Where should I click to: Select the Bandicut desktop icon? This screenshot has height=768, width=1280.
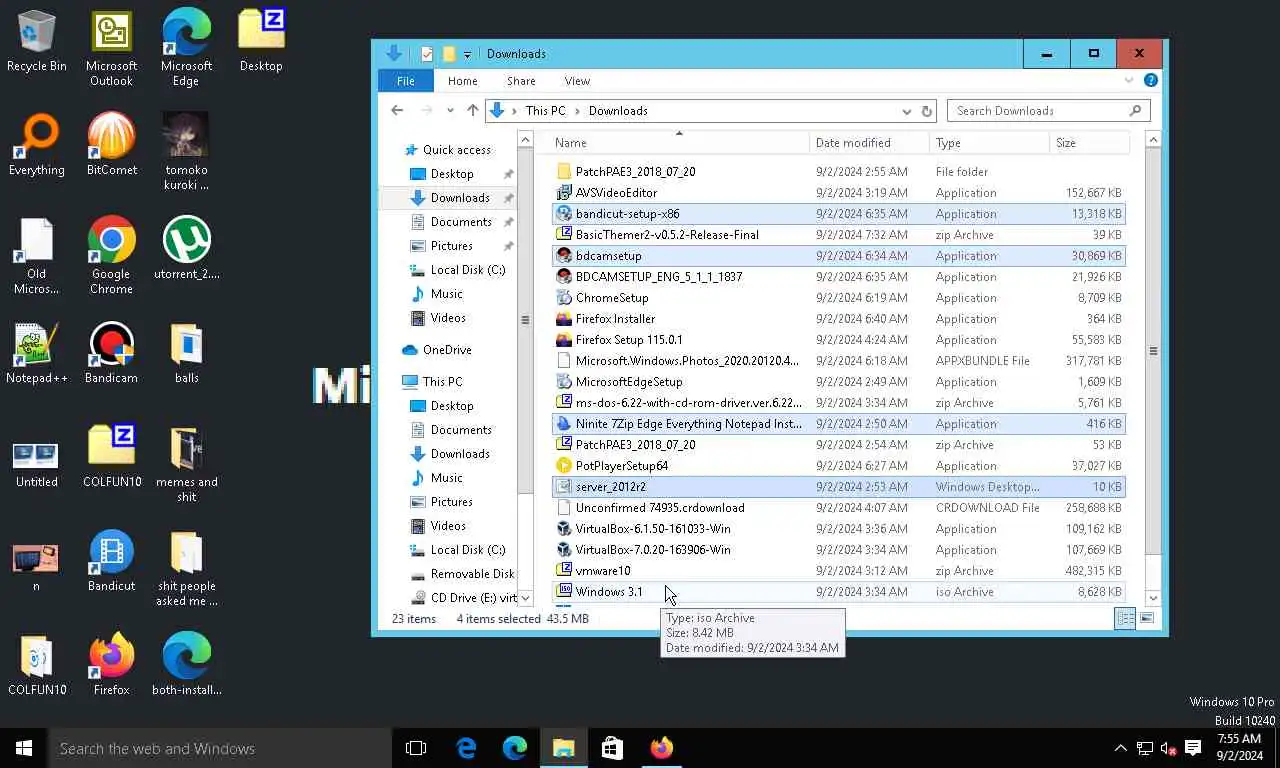(111, 561)
